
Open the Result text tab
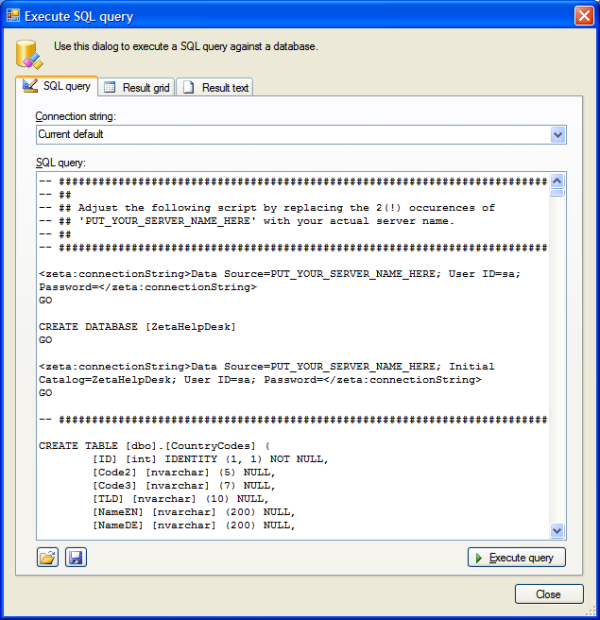215,87
